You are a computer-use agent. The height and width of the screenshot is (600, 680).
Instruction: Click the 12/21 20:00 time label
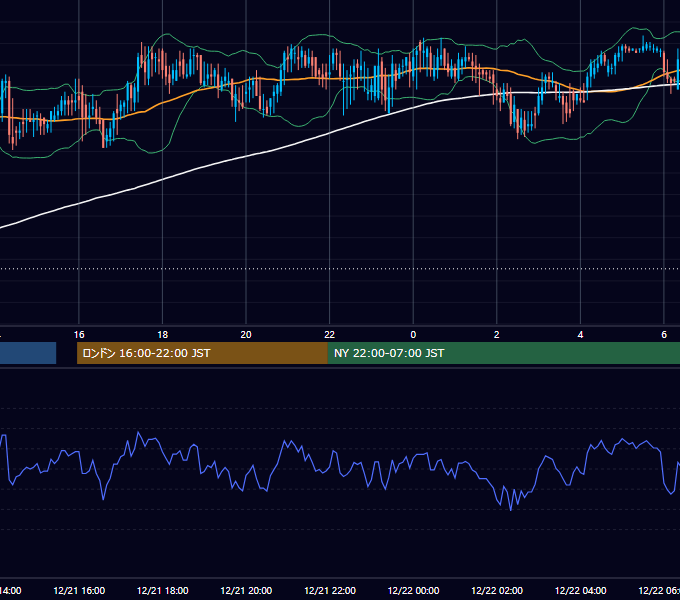(x=246, y=590)
